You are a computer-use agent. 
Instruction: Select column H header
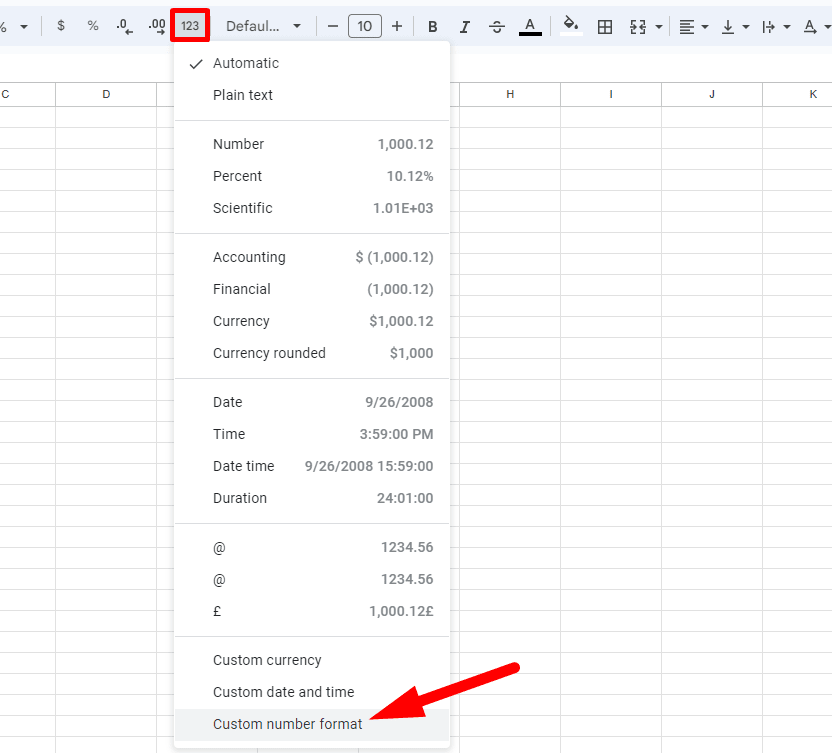(x=510, y=94)
